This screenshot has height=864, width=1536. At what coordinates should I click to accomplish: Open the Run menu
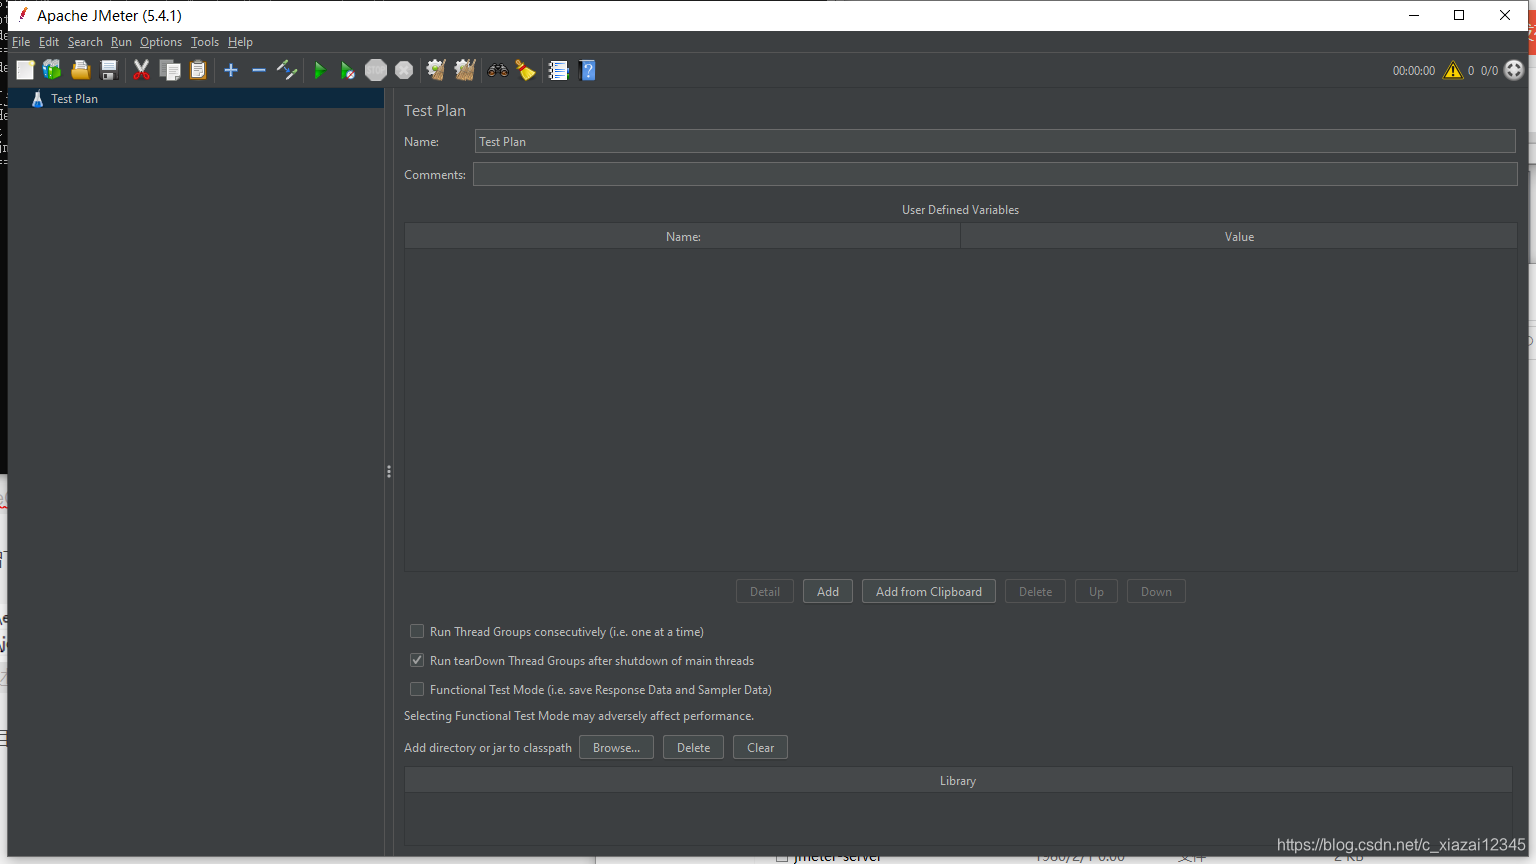[121, 42]
